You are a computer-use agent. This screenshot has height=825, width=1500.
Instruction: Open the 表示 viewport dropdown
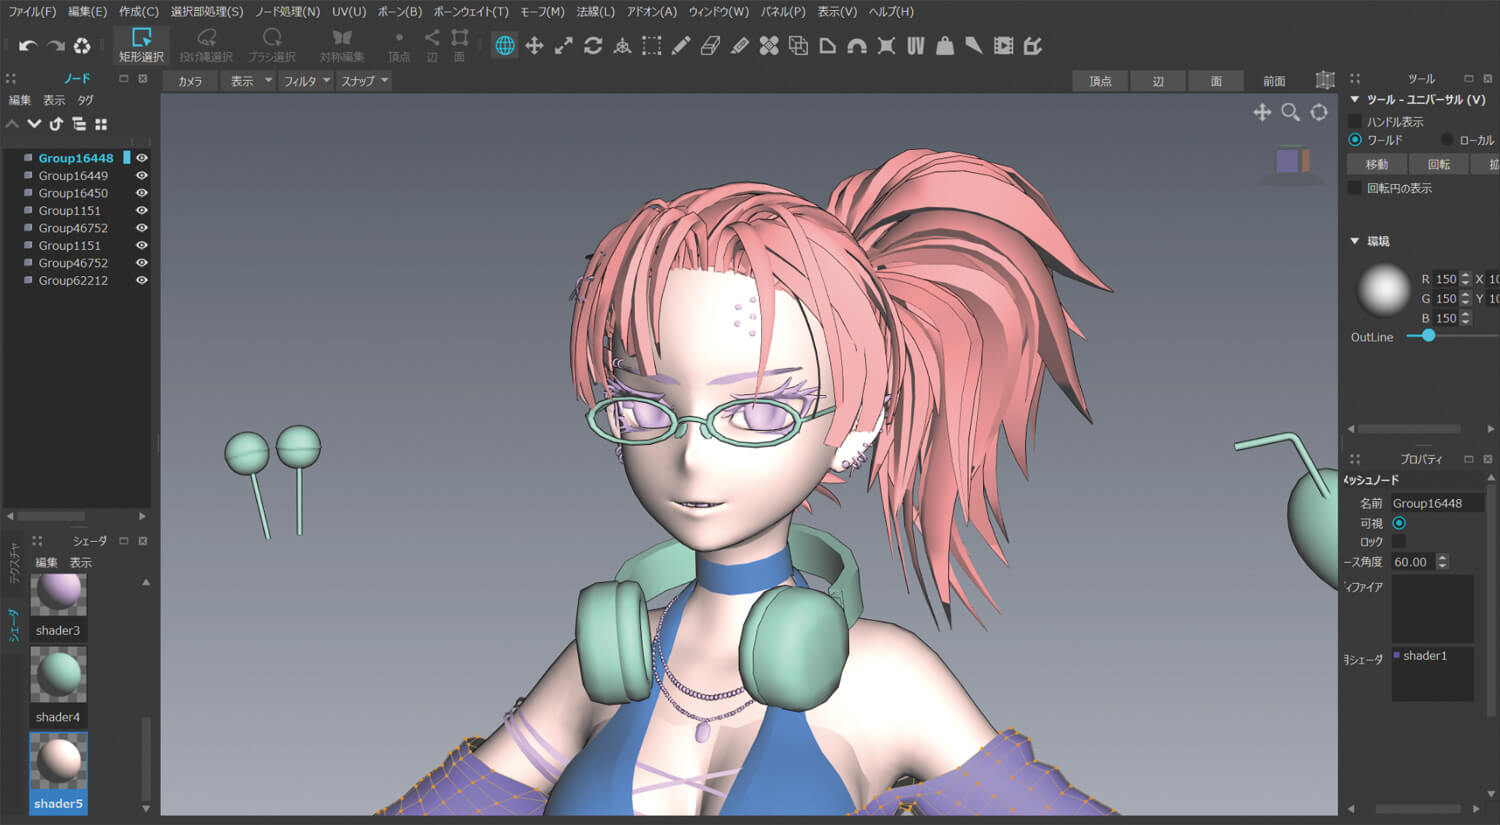click(249, 81)
